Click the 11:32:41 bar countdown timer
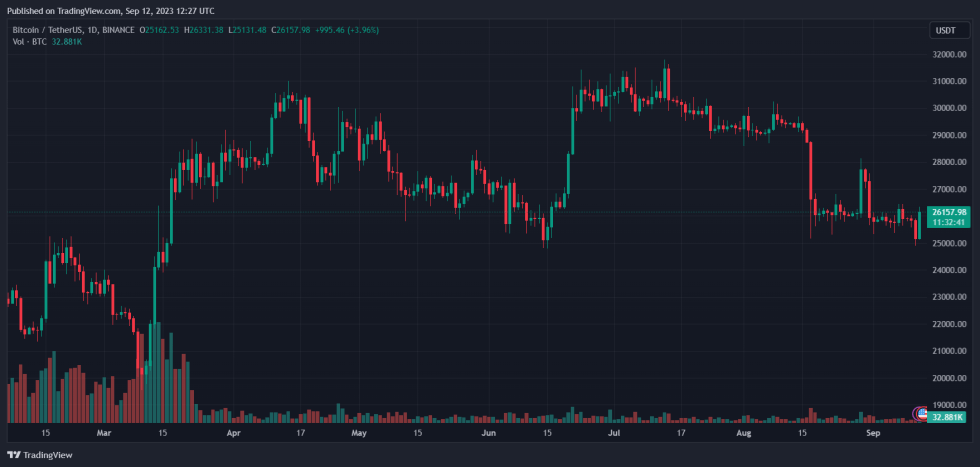 [947, 223]
